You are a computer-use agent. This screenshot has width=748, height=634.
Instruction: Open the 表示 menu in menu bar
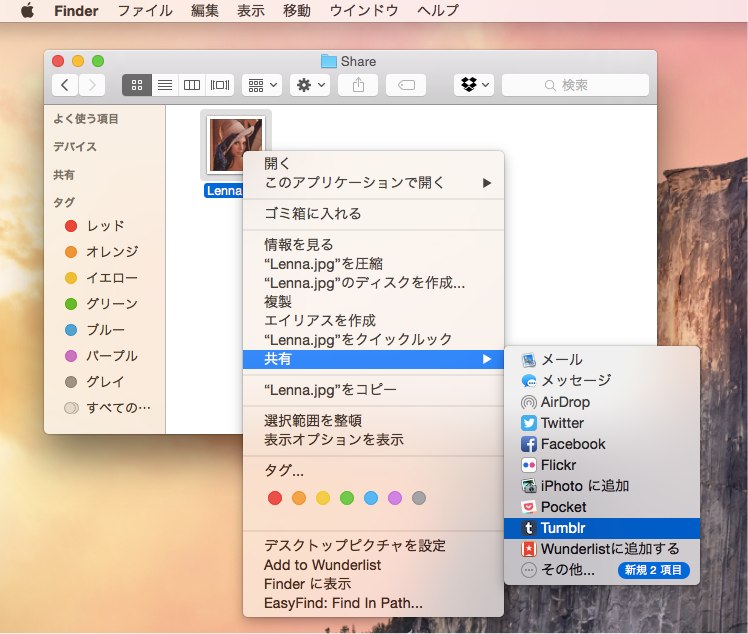pos(250,10)
